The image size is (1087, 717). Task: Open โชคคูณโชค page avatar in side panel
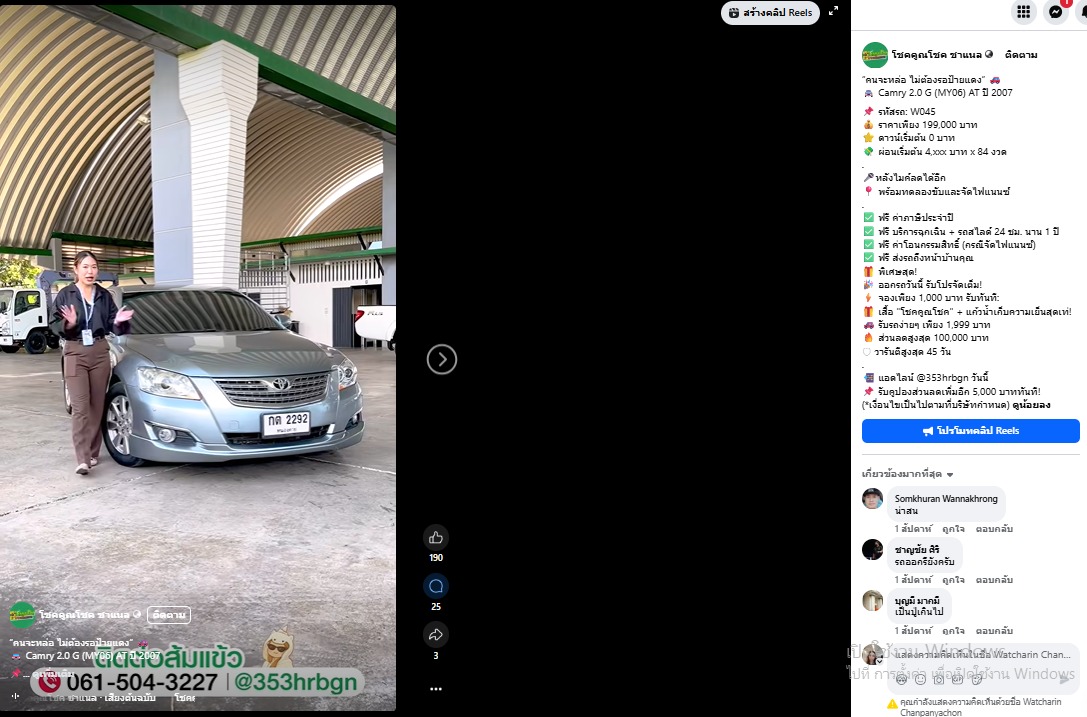pos(874,55)
